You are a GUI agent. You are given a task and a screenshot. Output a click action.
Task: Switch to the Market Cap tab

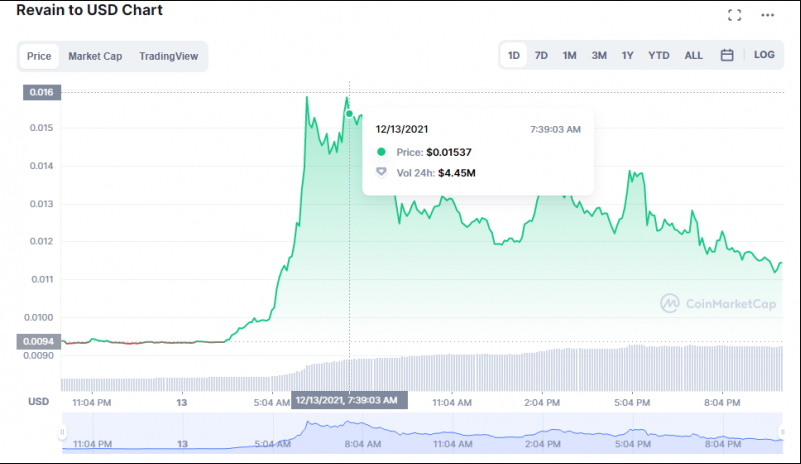(95, 56)
